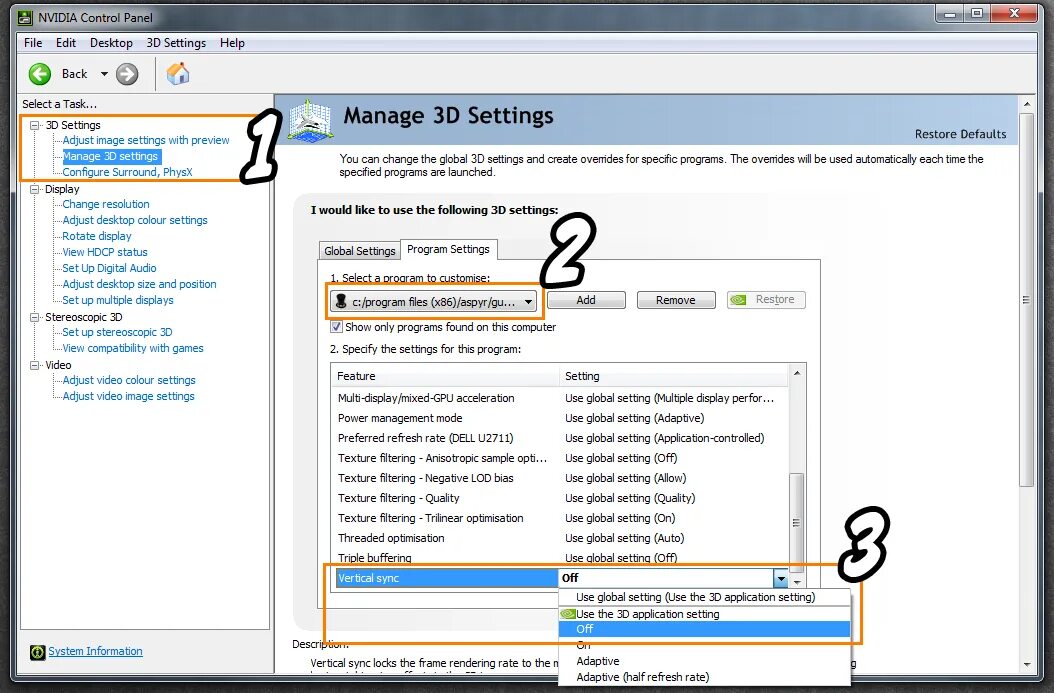This screenshot has width=1054, height=693.
Task: Open Set up stereoscopic 3D task
Action: click(118, 332)
